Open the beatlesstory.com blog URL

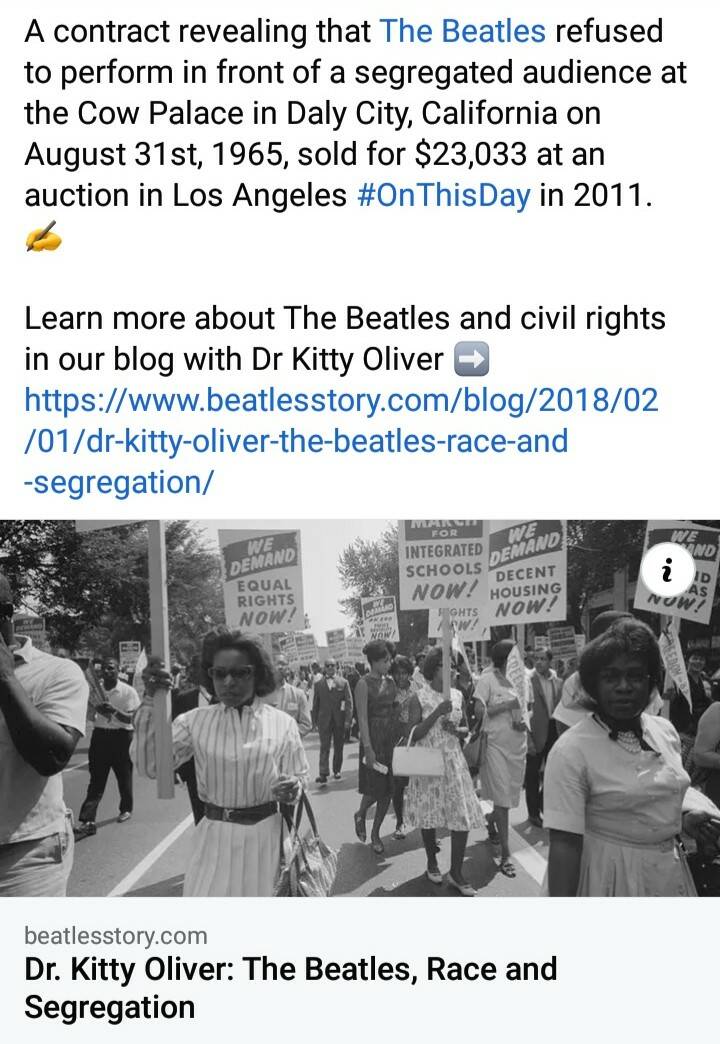tap(341, 441)
